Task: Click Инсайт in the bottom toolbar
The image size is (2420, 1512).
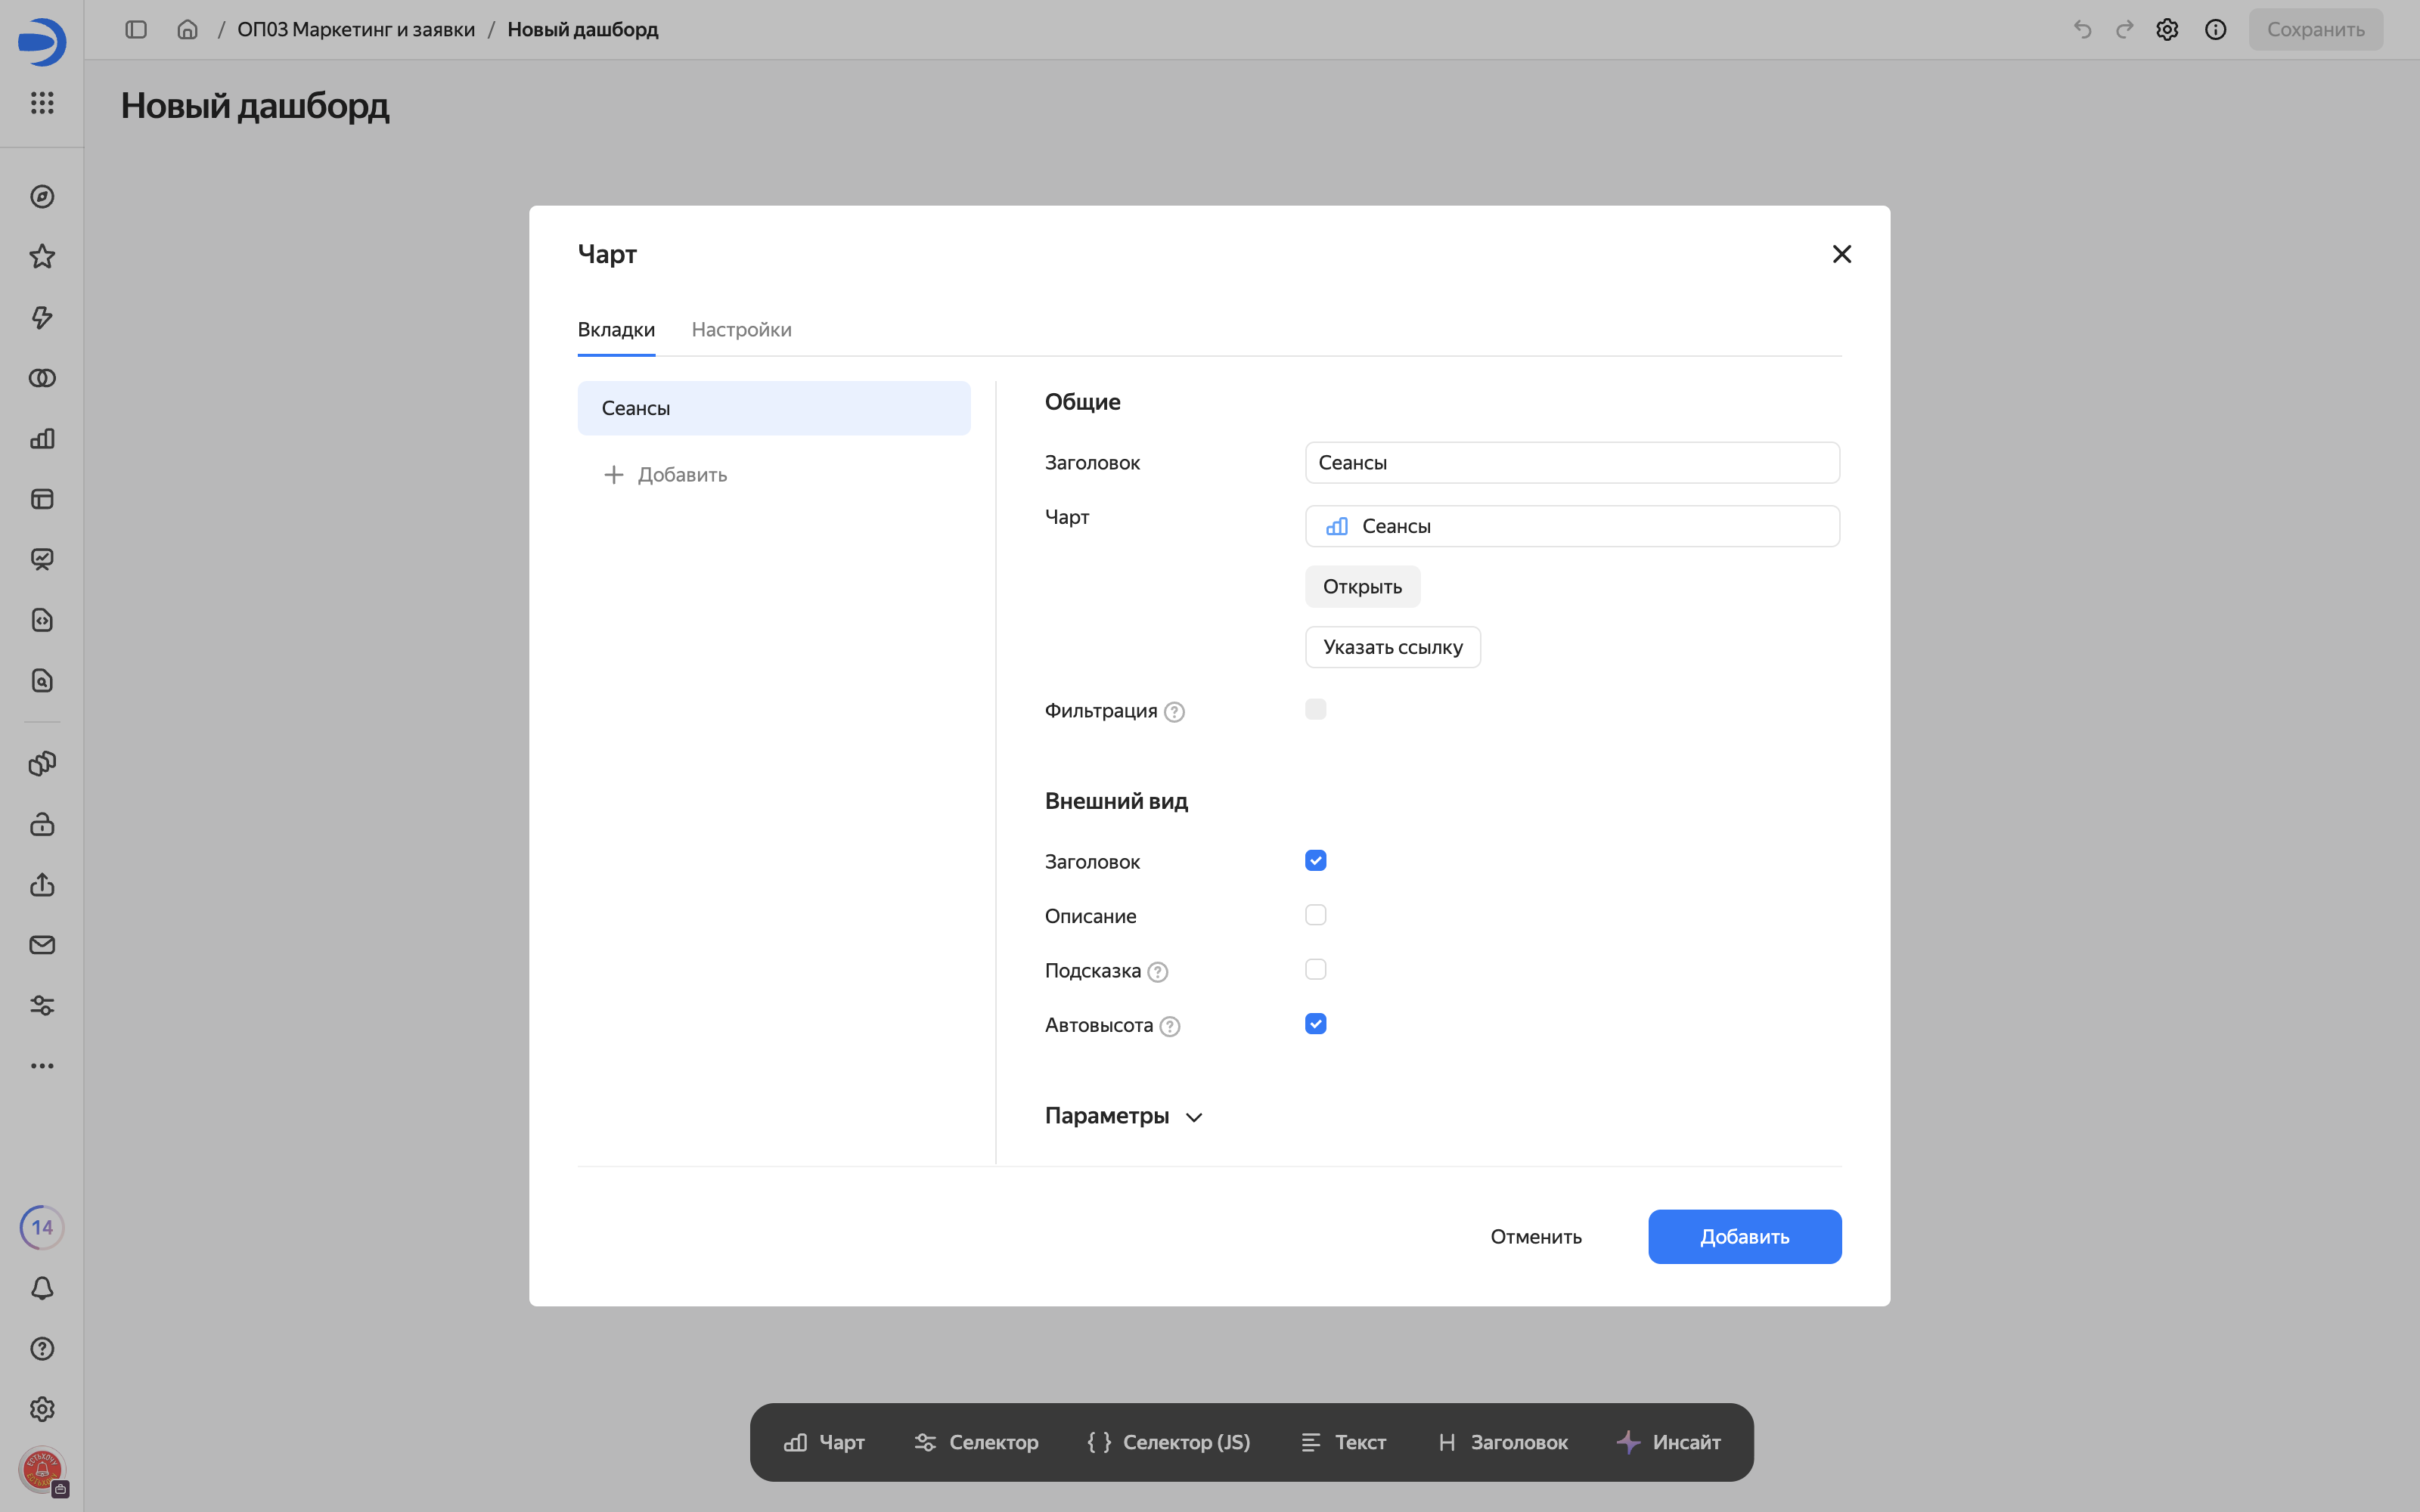Action: point(1669,1442)
